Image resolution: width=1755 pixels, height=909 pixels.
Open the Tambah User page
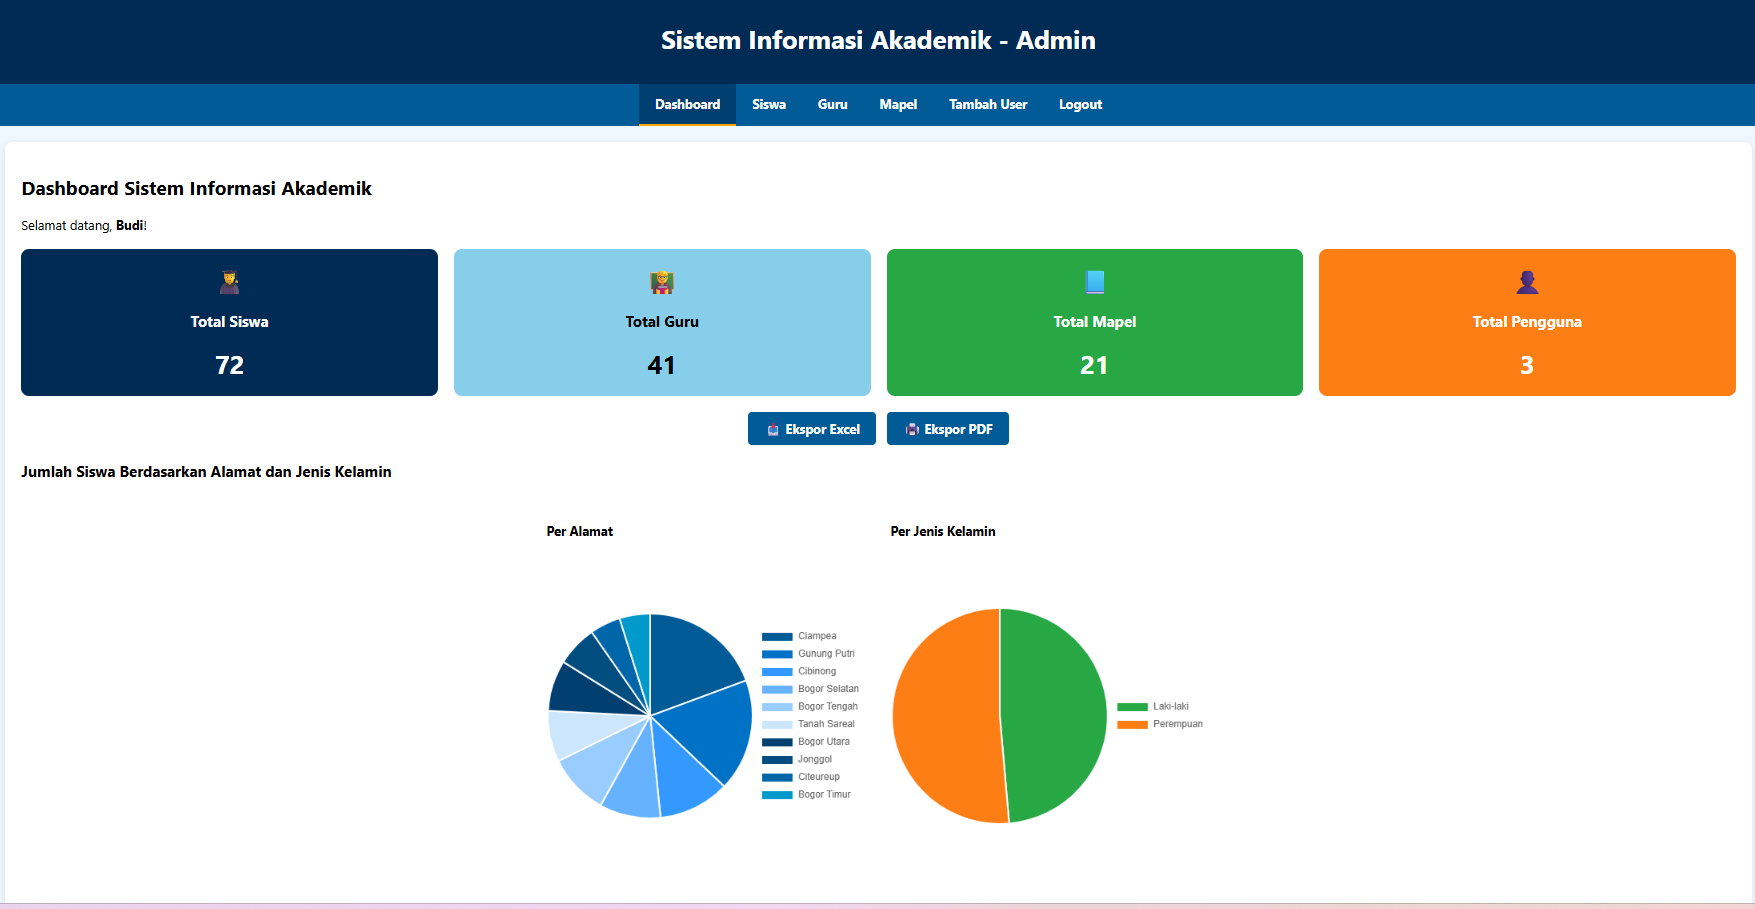tap(987, 105)
